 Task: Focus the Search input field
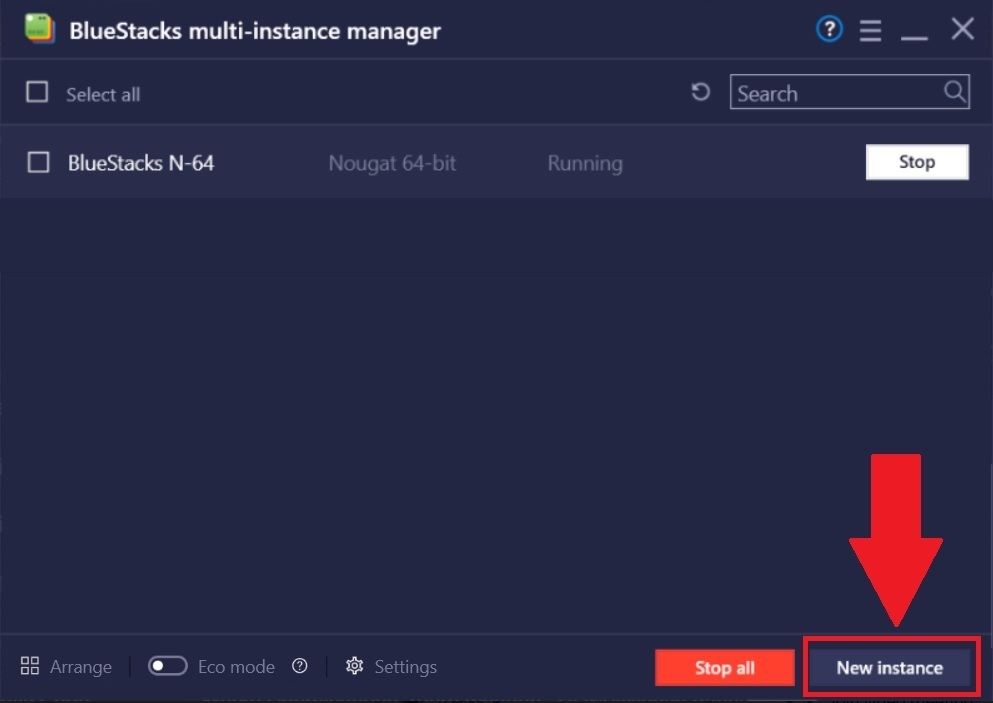(x=849, y=92)
